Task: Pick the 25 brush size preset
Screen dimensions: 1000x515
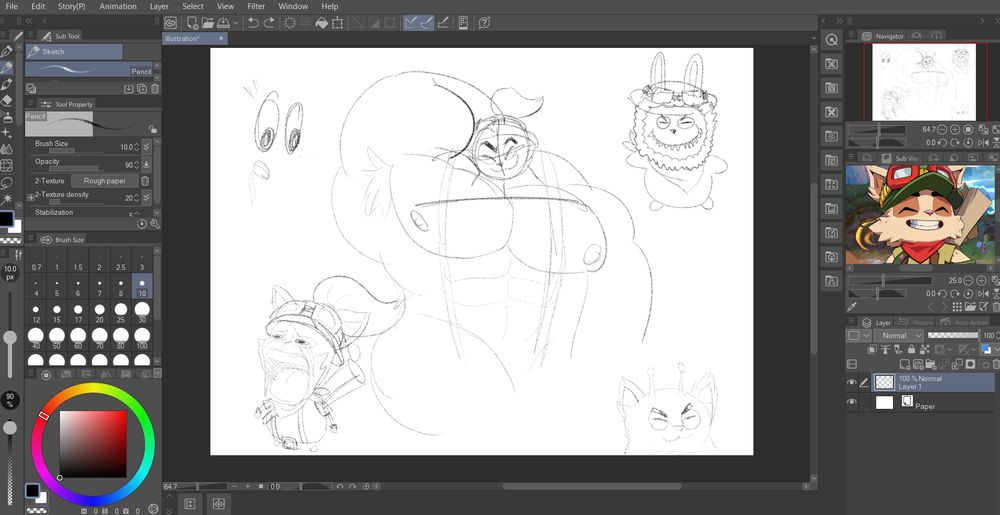Action: [x=121, y=313]
